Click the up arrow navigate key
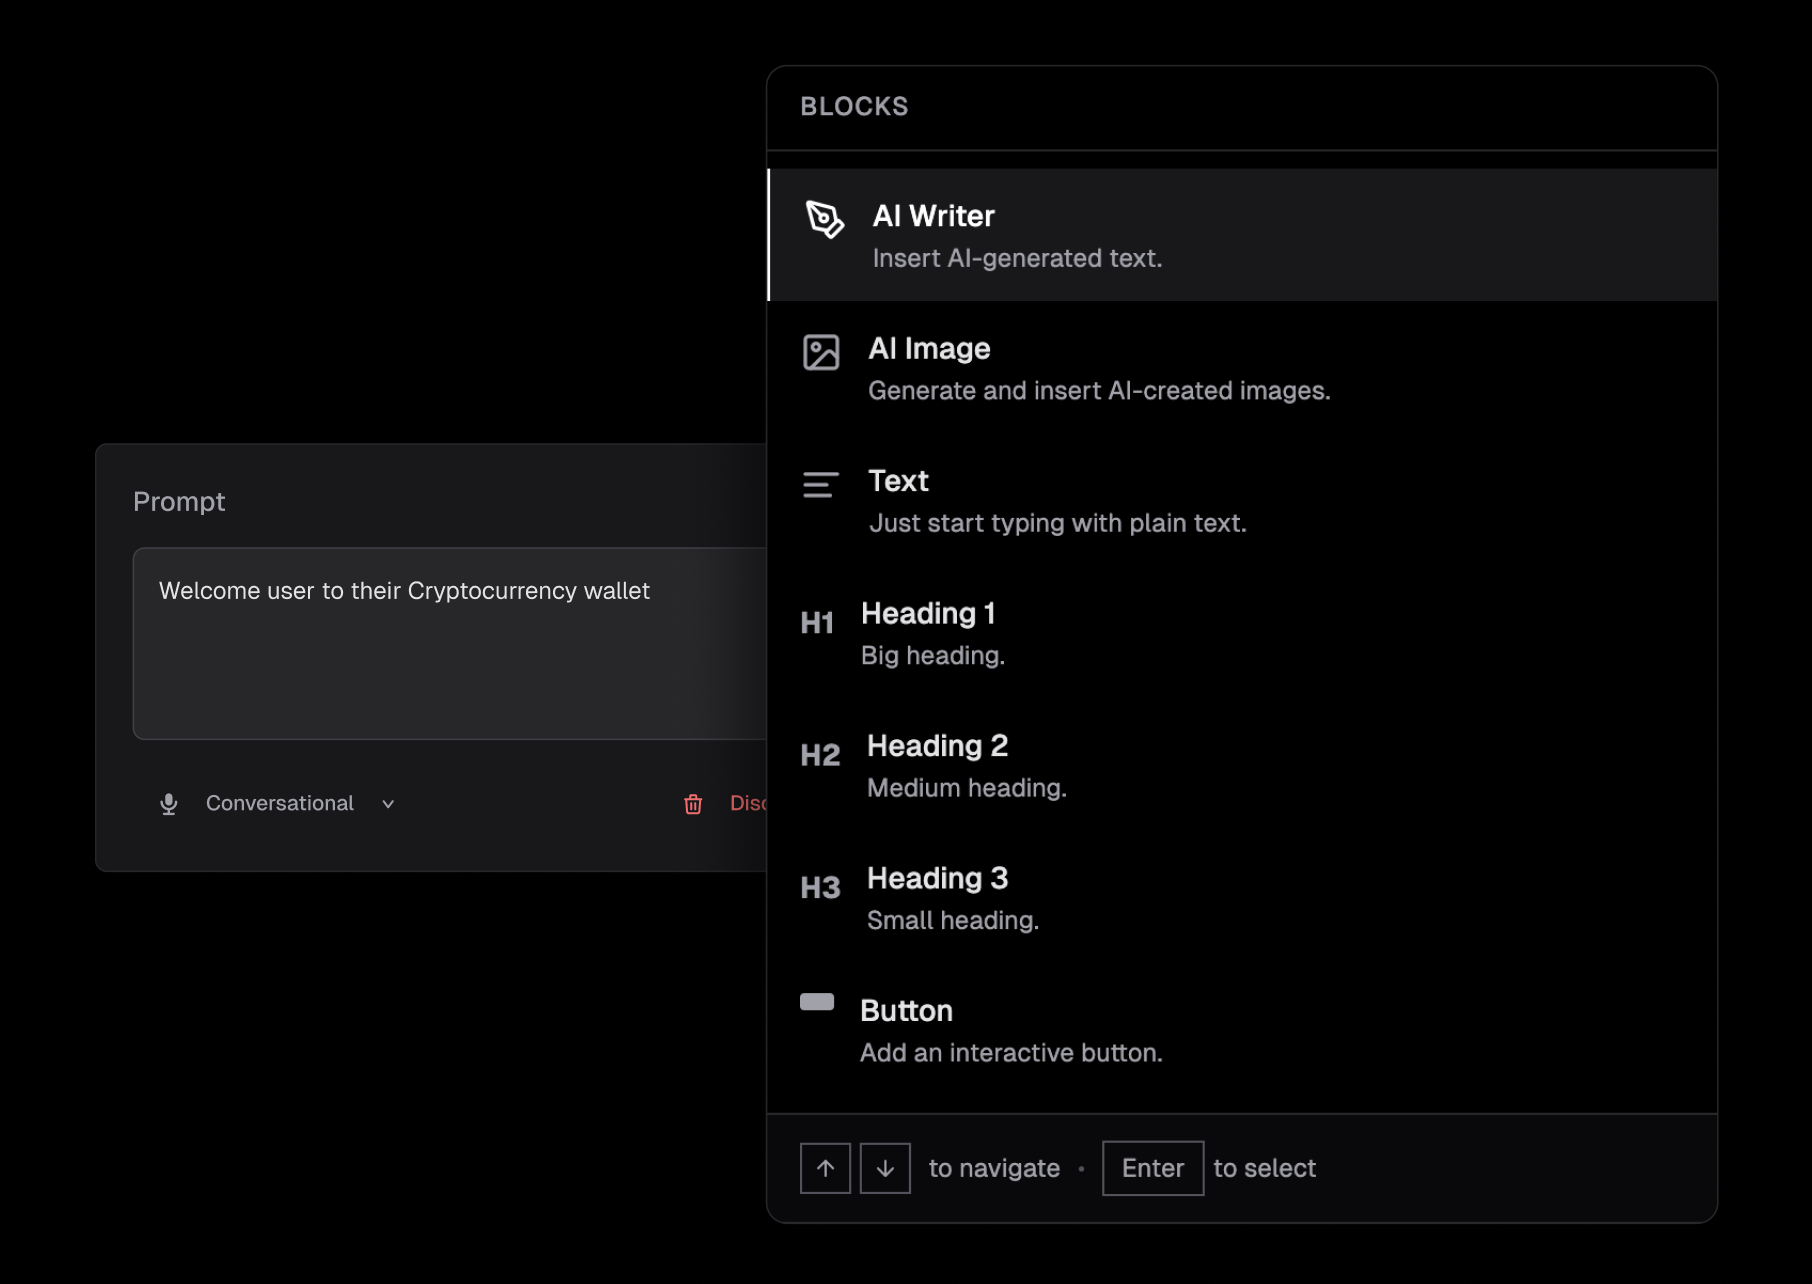This screenshot has height=1284, width=1812. 825,1168
